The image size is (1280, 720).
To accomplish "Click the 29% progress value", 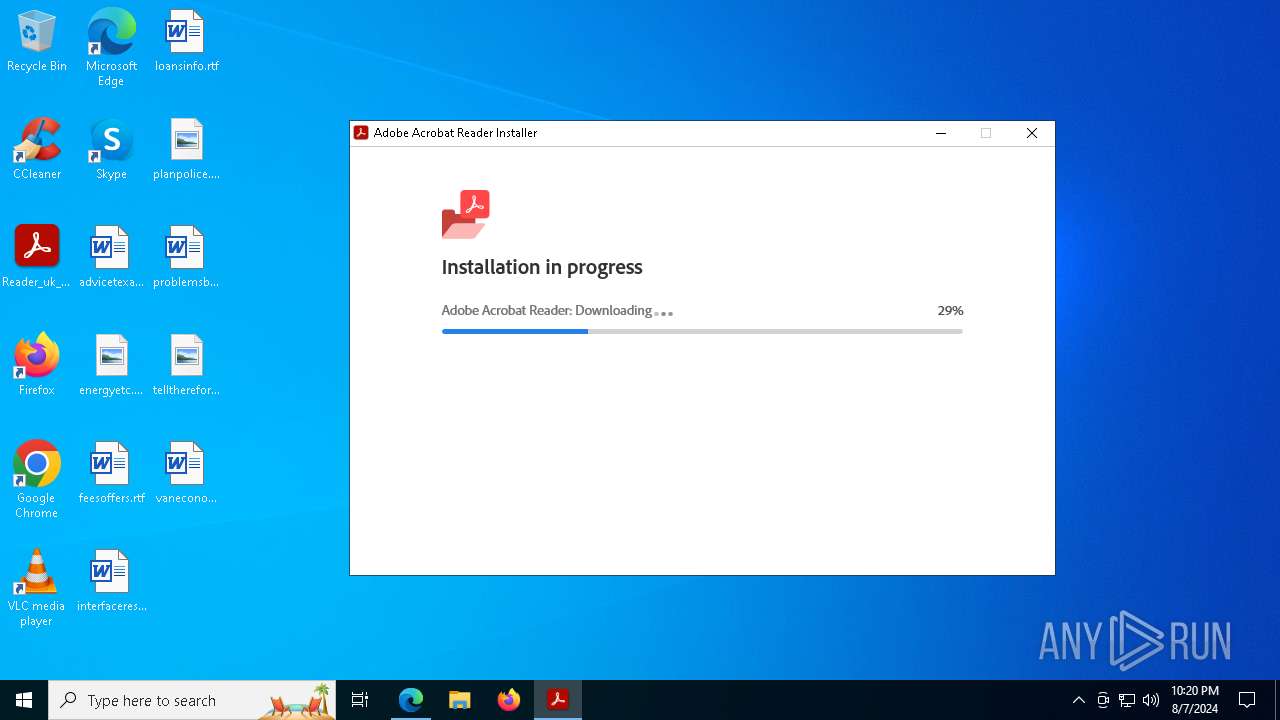I will pos(950,311).
